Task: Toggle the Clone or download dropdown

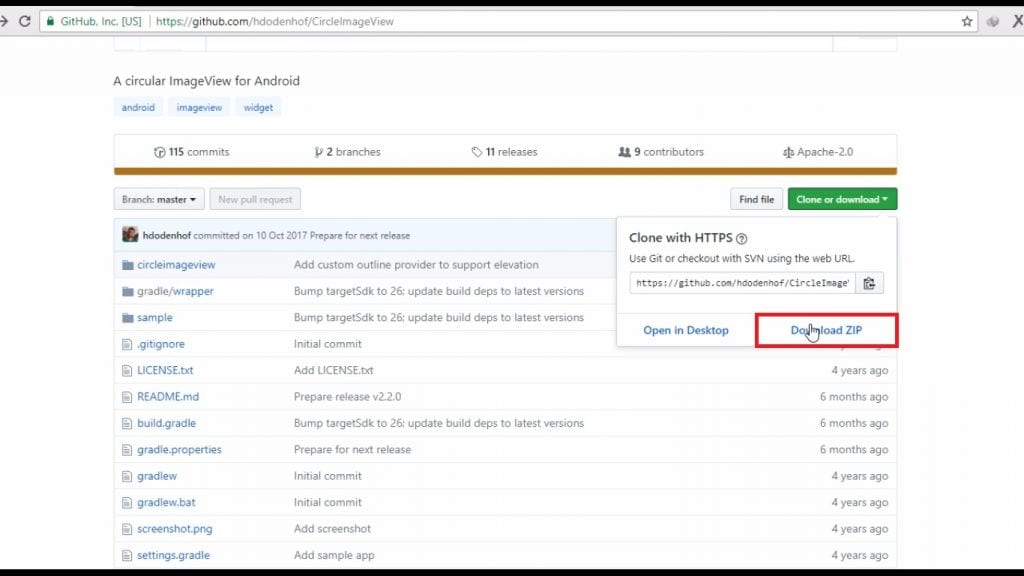Action: [x=842, y=199]
